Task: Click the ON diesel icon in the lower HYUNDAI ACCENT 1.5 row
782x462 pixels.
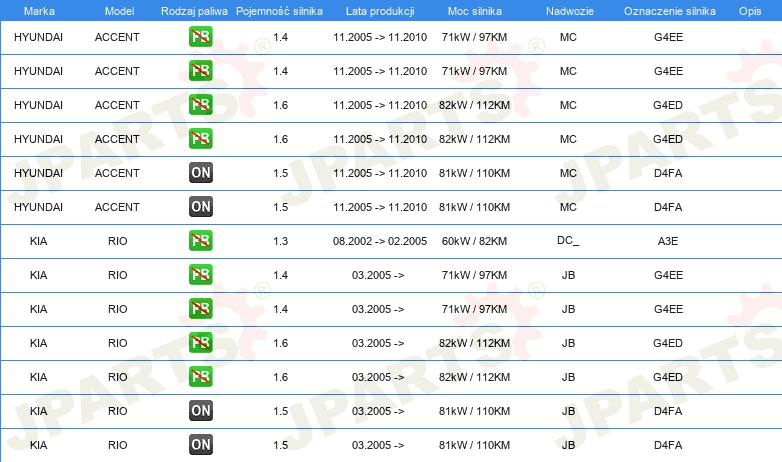Action: pos(200,207)
